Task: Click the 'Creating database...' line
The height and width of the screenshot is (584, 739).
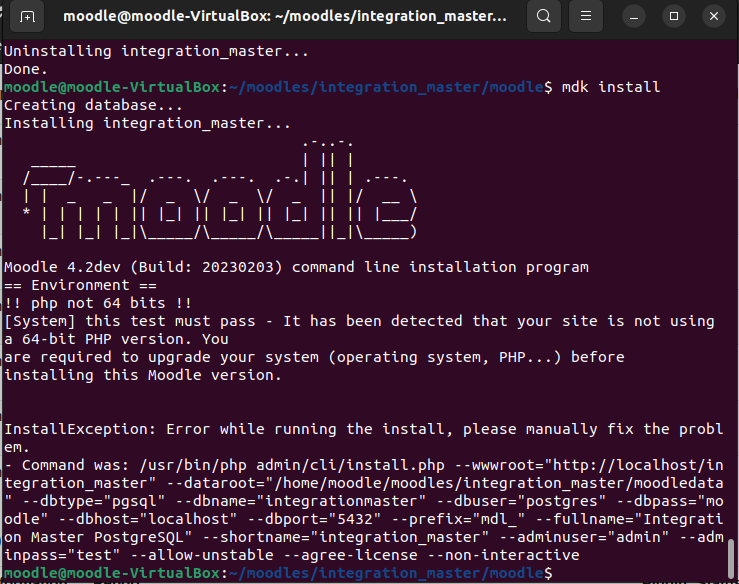Action: (93, 105)
